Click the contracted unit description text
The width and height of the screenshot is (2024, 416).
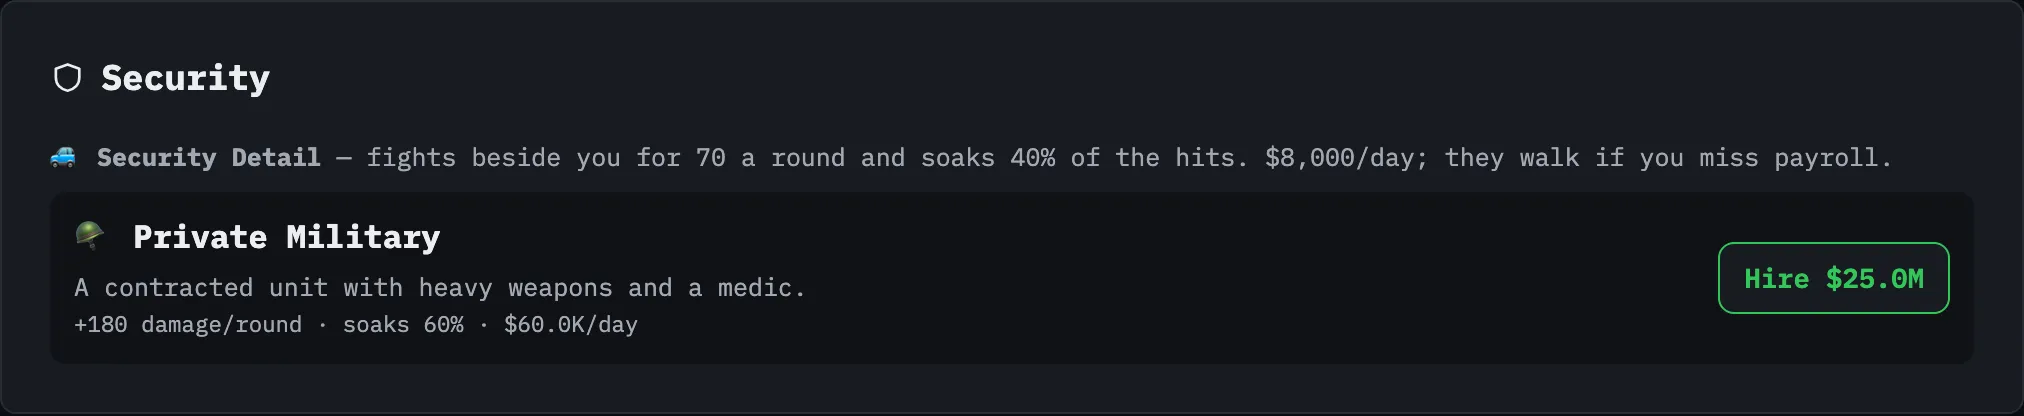(440, 288)
